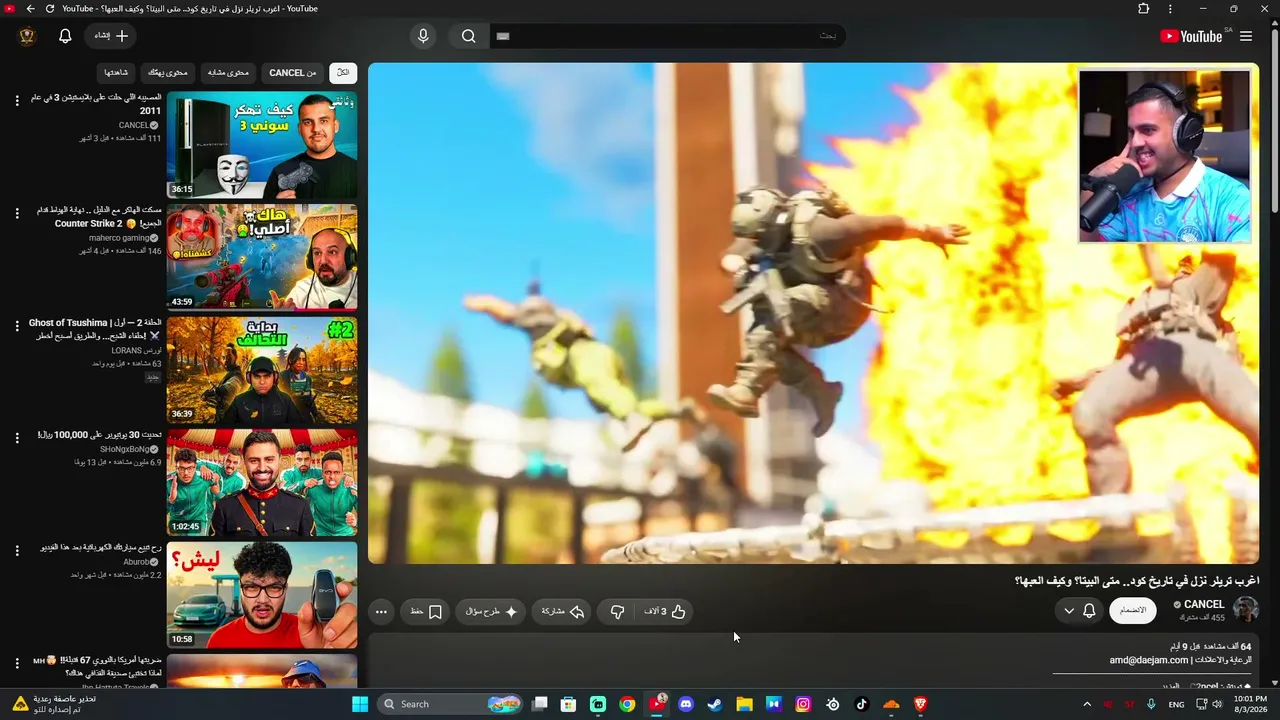Screen dimensions: 1280x720
Task: Open the Counter Strike 2 video thumbnail
Action: (262, 257)
